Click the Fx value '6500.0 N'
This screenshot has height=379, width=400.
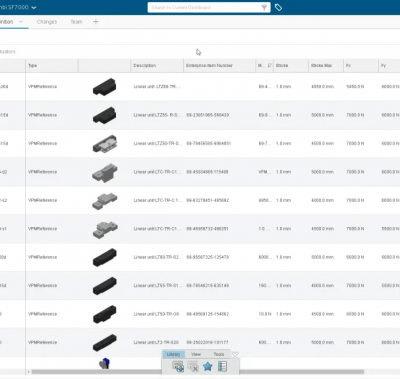[x=355, y=314]
